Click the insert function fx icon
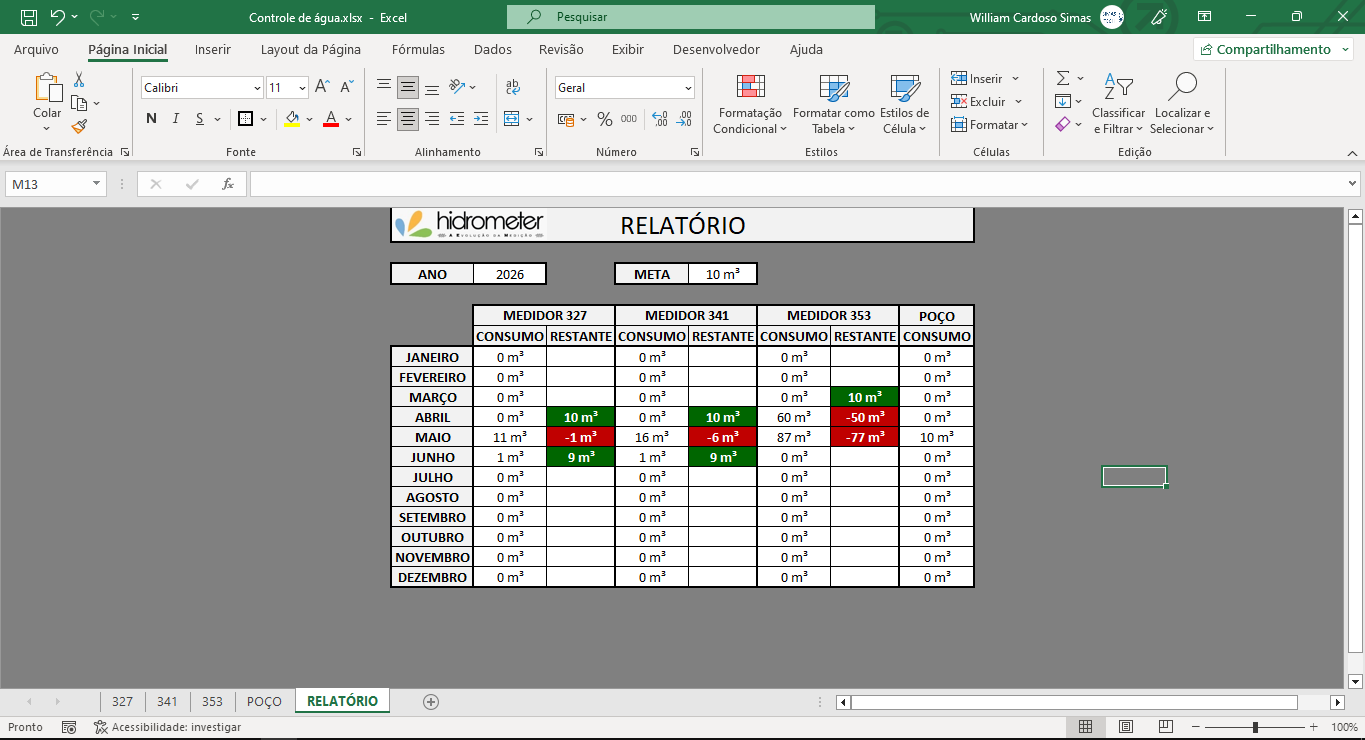The height and width of the screenshot is (740, 1365). tap(228, 184)
